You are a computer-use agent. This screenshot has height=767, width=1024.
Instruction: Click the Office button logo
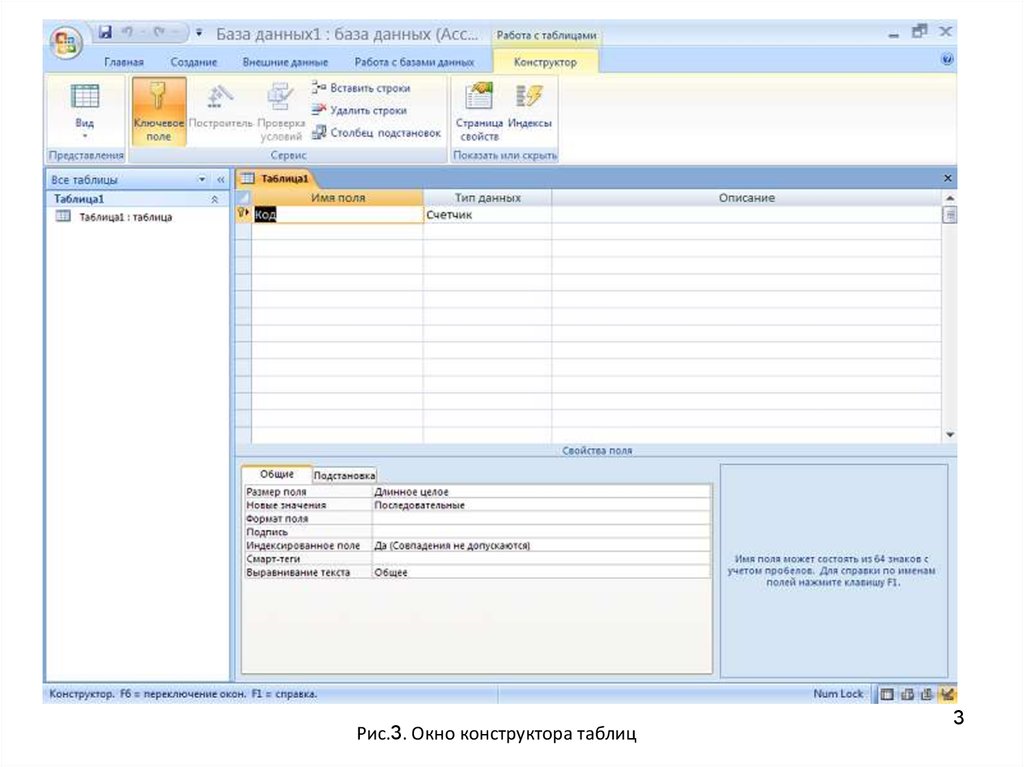tap(66, 41)
